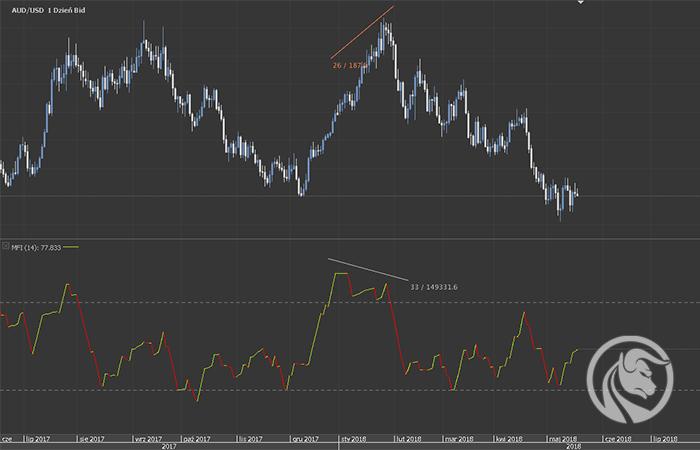Image resolution: width=700 pixels, height=450 pixels.
Task: Click the lip 2017 time axis label
Action: tap(39, 439)
